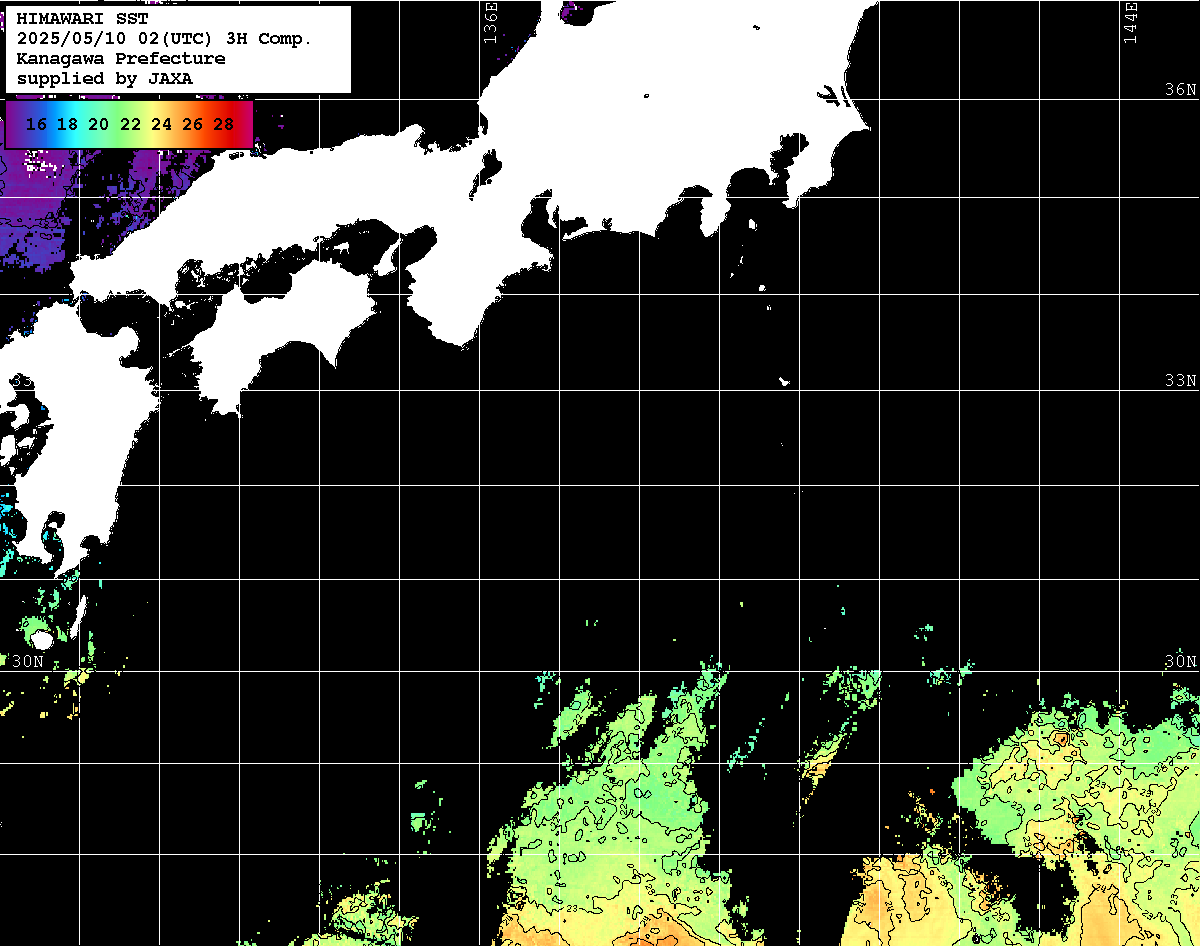Click the 22 value on the color scale
Image resolution: width=1200 pixels, height=946 pixels.
(130, 125)
